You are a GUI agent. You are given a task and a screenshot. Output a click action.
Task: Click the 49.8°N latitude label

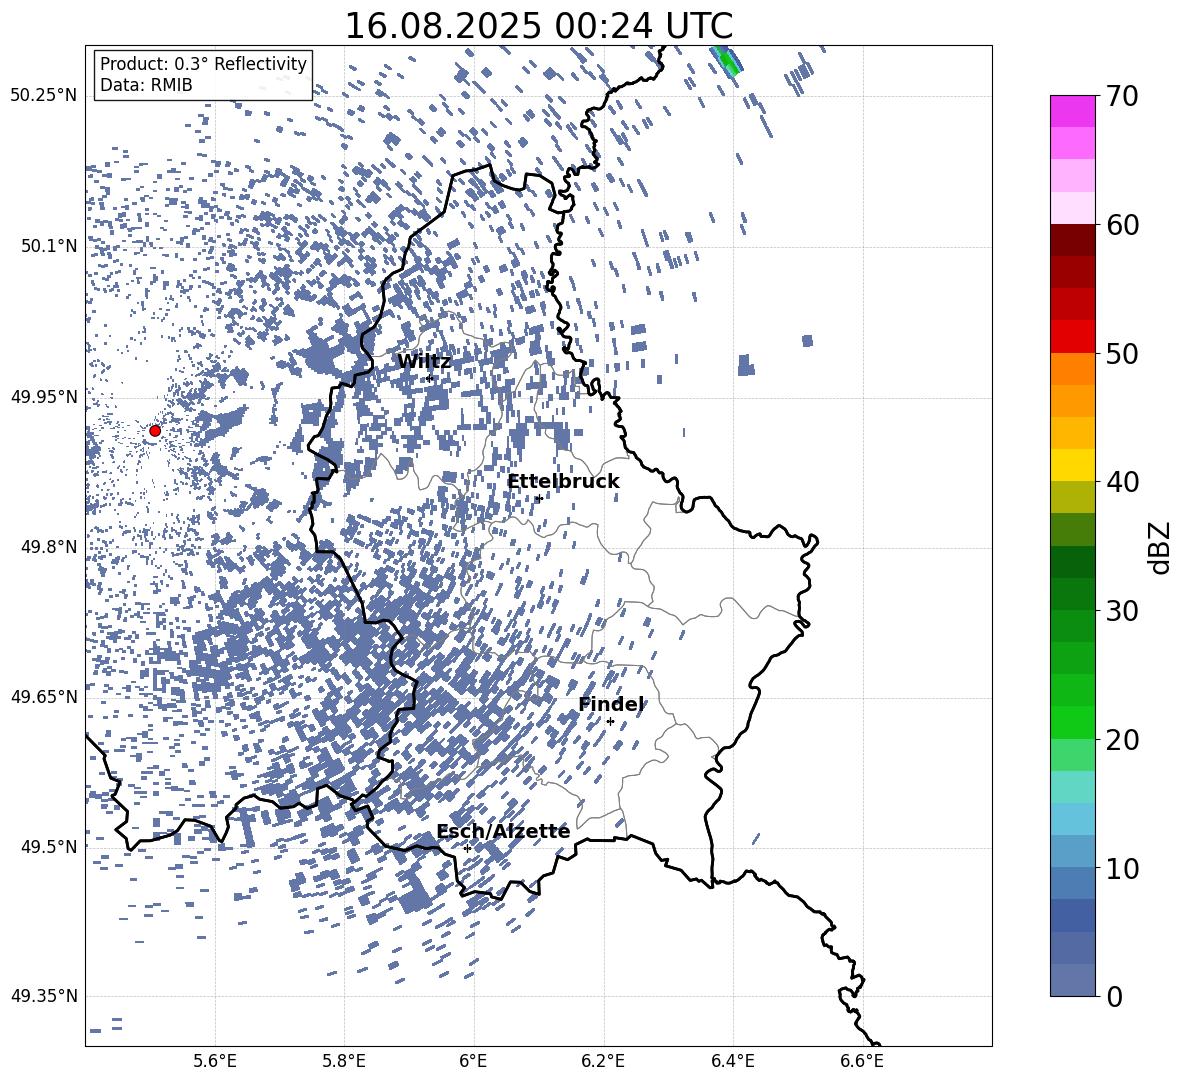49,547
